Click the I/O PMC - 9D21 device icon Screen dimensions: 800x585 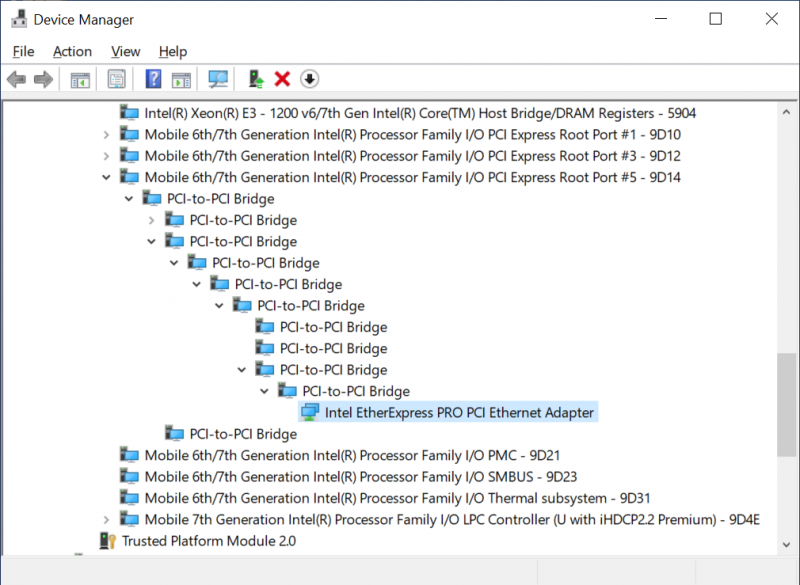coord(129,455)
